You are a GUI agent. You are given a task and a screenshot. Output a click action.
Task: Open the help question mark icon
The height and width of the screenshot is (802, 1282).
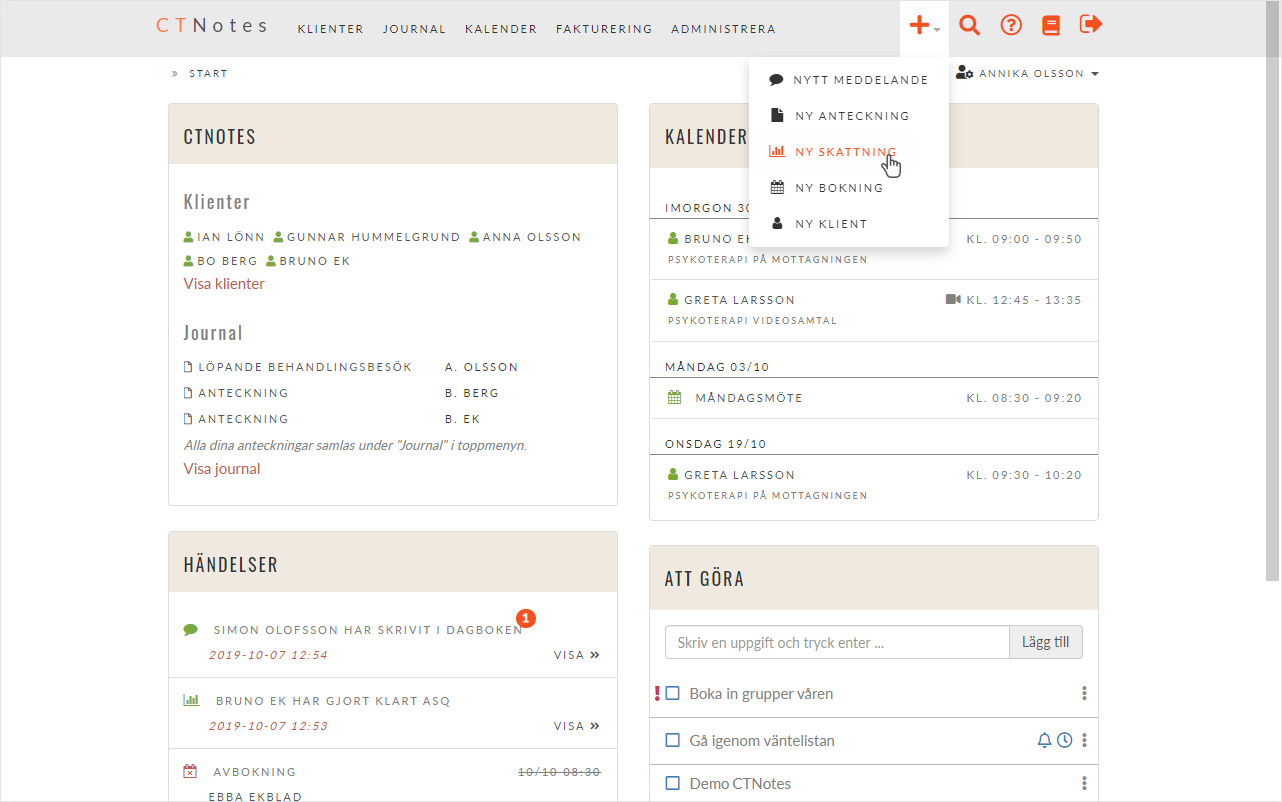[x=1011, y=25]
